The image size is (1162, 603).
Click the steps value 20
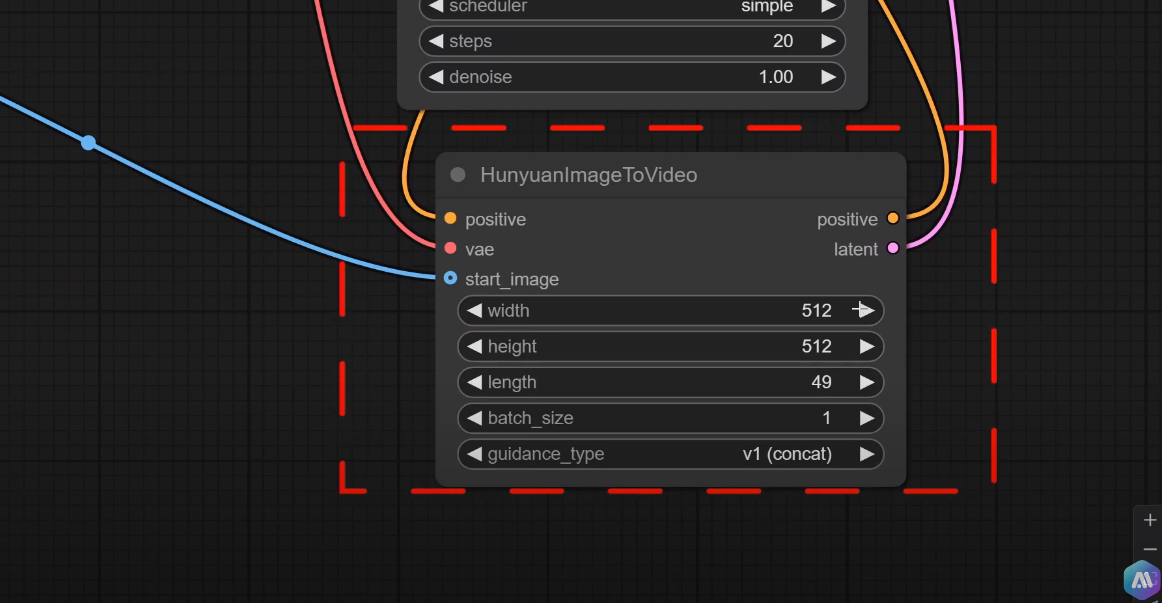[x=783, y=41]
